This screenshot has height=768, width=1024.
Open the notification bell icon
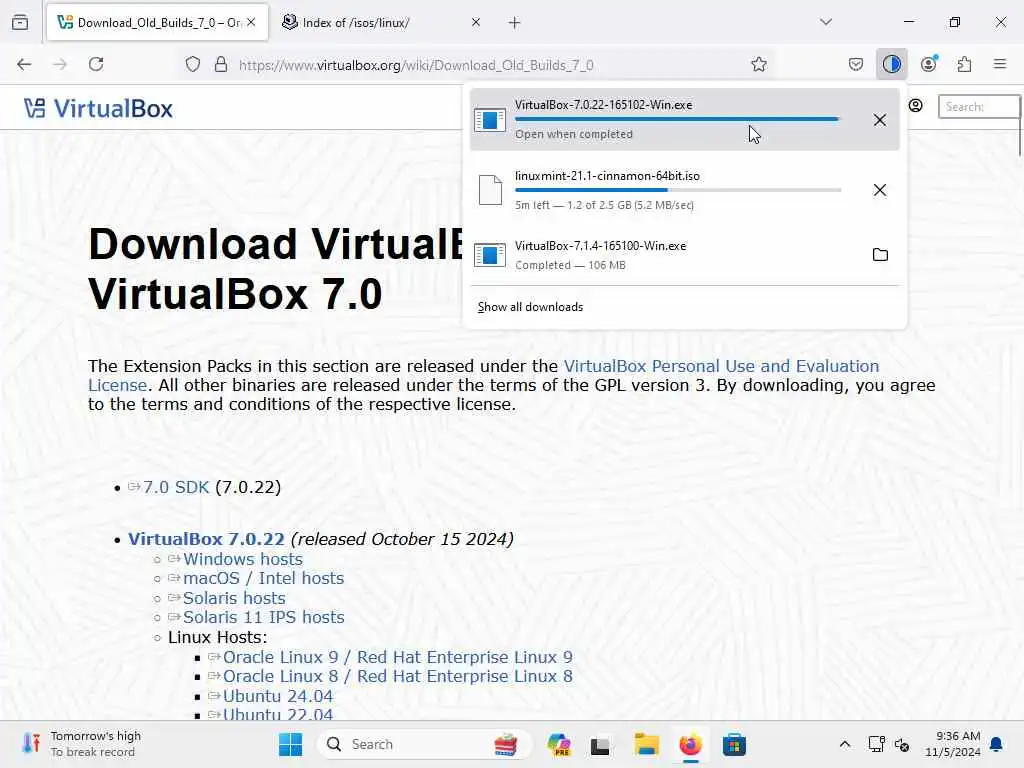click(997, 744)
